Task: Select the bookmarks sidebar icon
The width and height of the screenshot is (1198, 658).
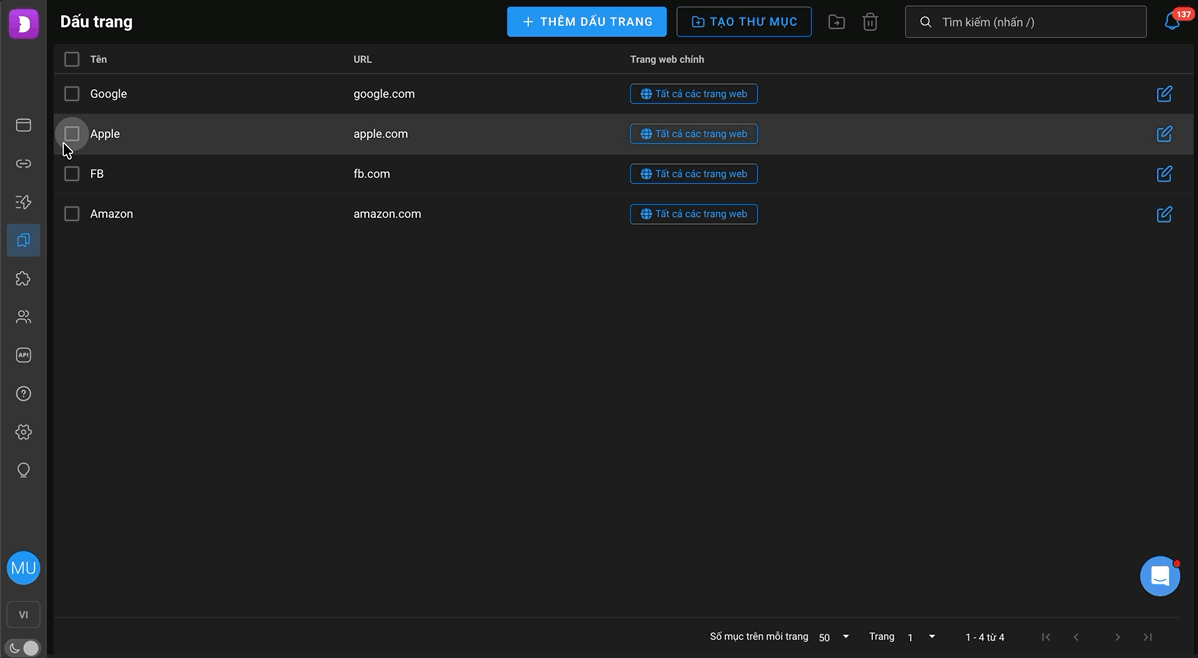Action: (x=24, y=240)
